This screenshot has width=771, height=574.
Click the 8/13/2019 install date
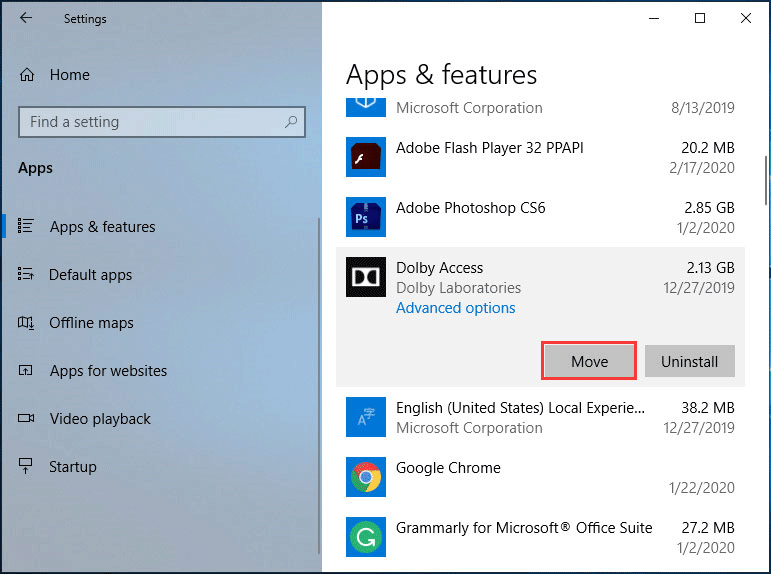[x=703, y=108]
